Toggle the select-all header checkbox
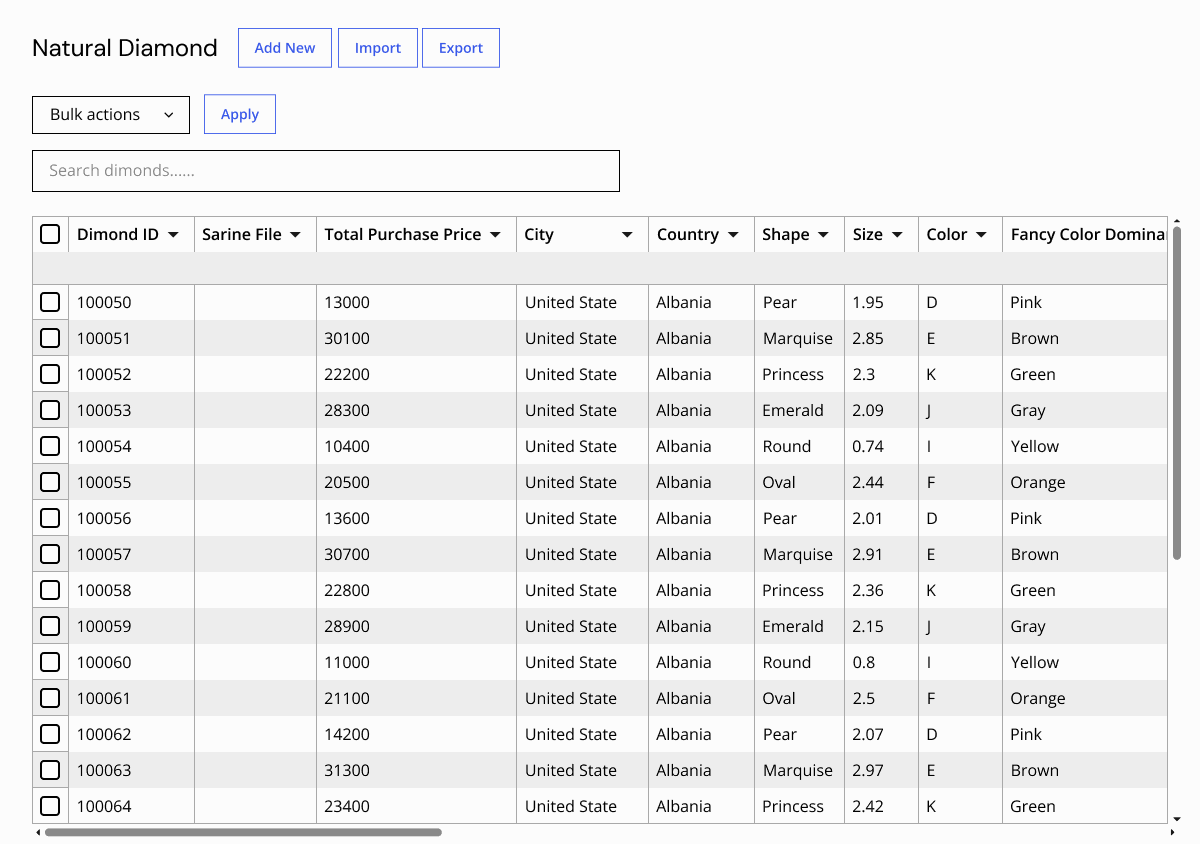 point(50,234)
